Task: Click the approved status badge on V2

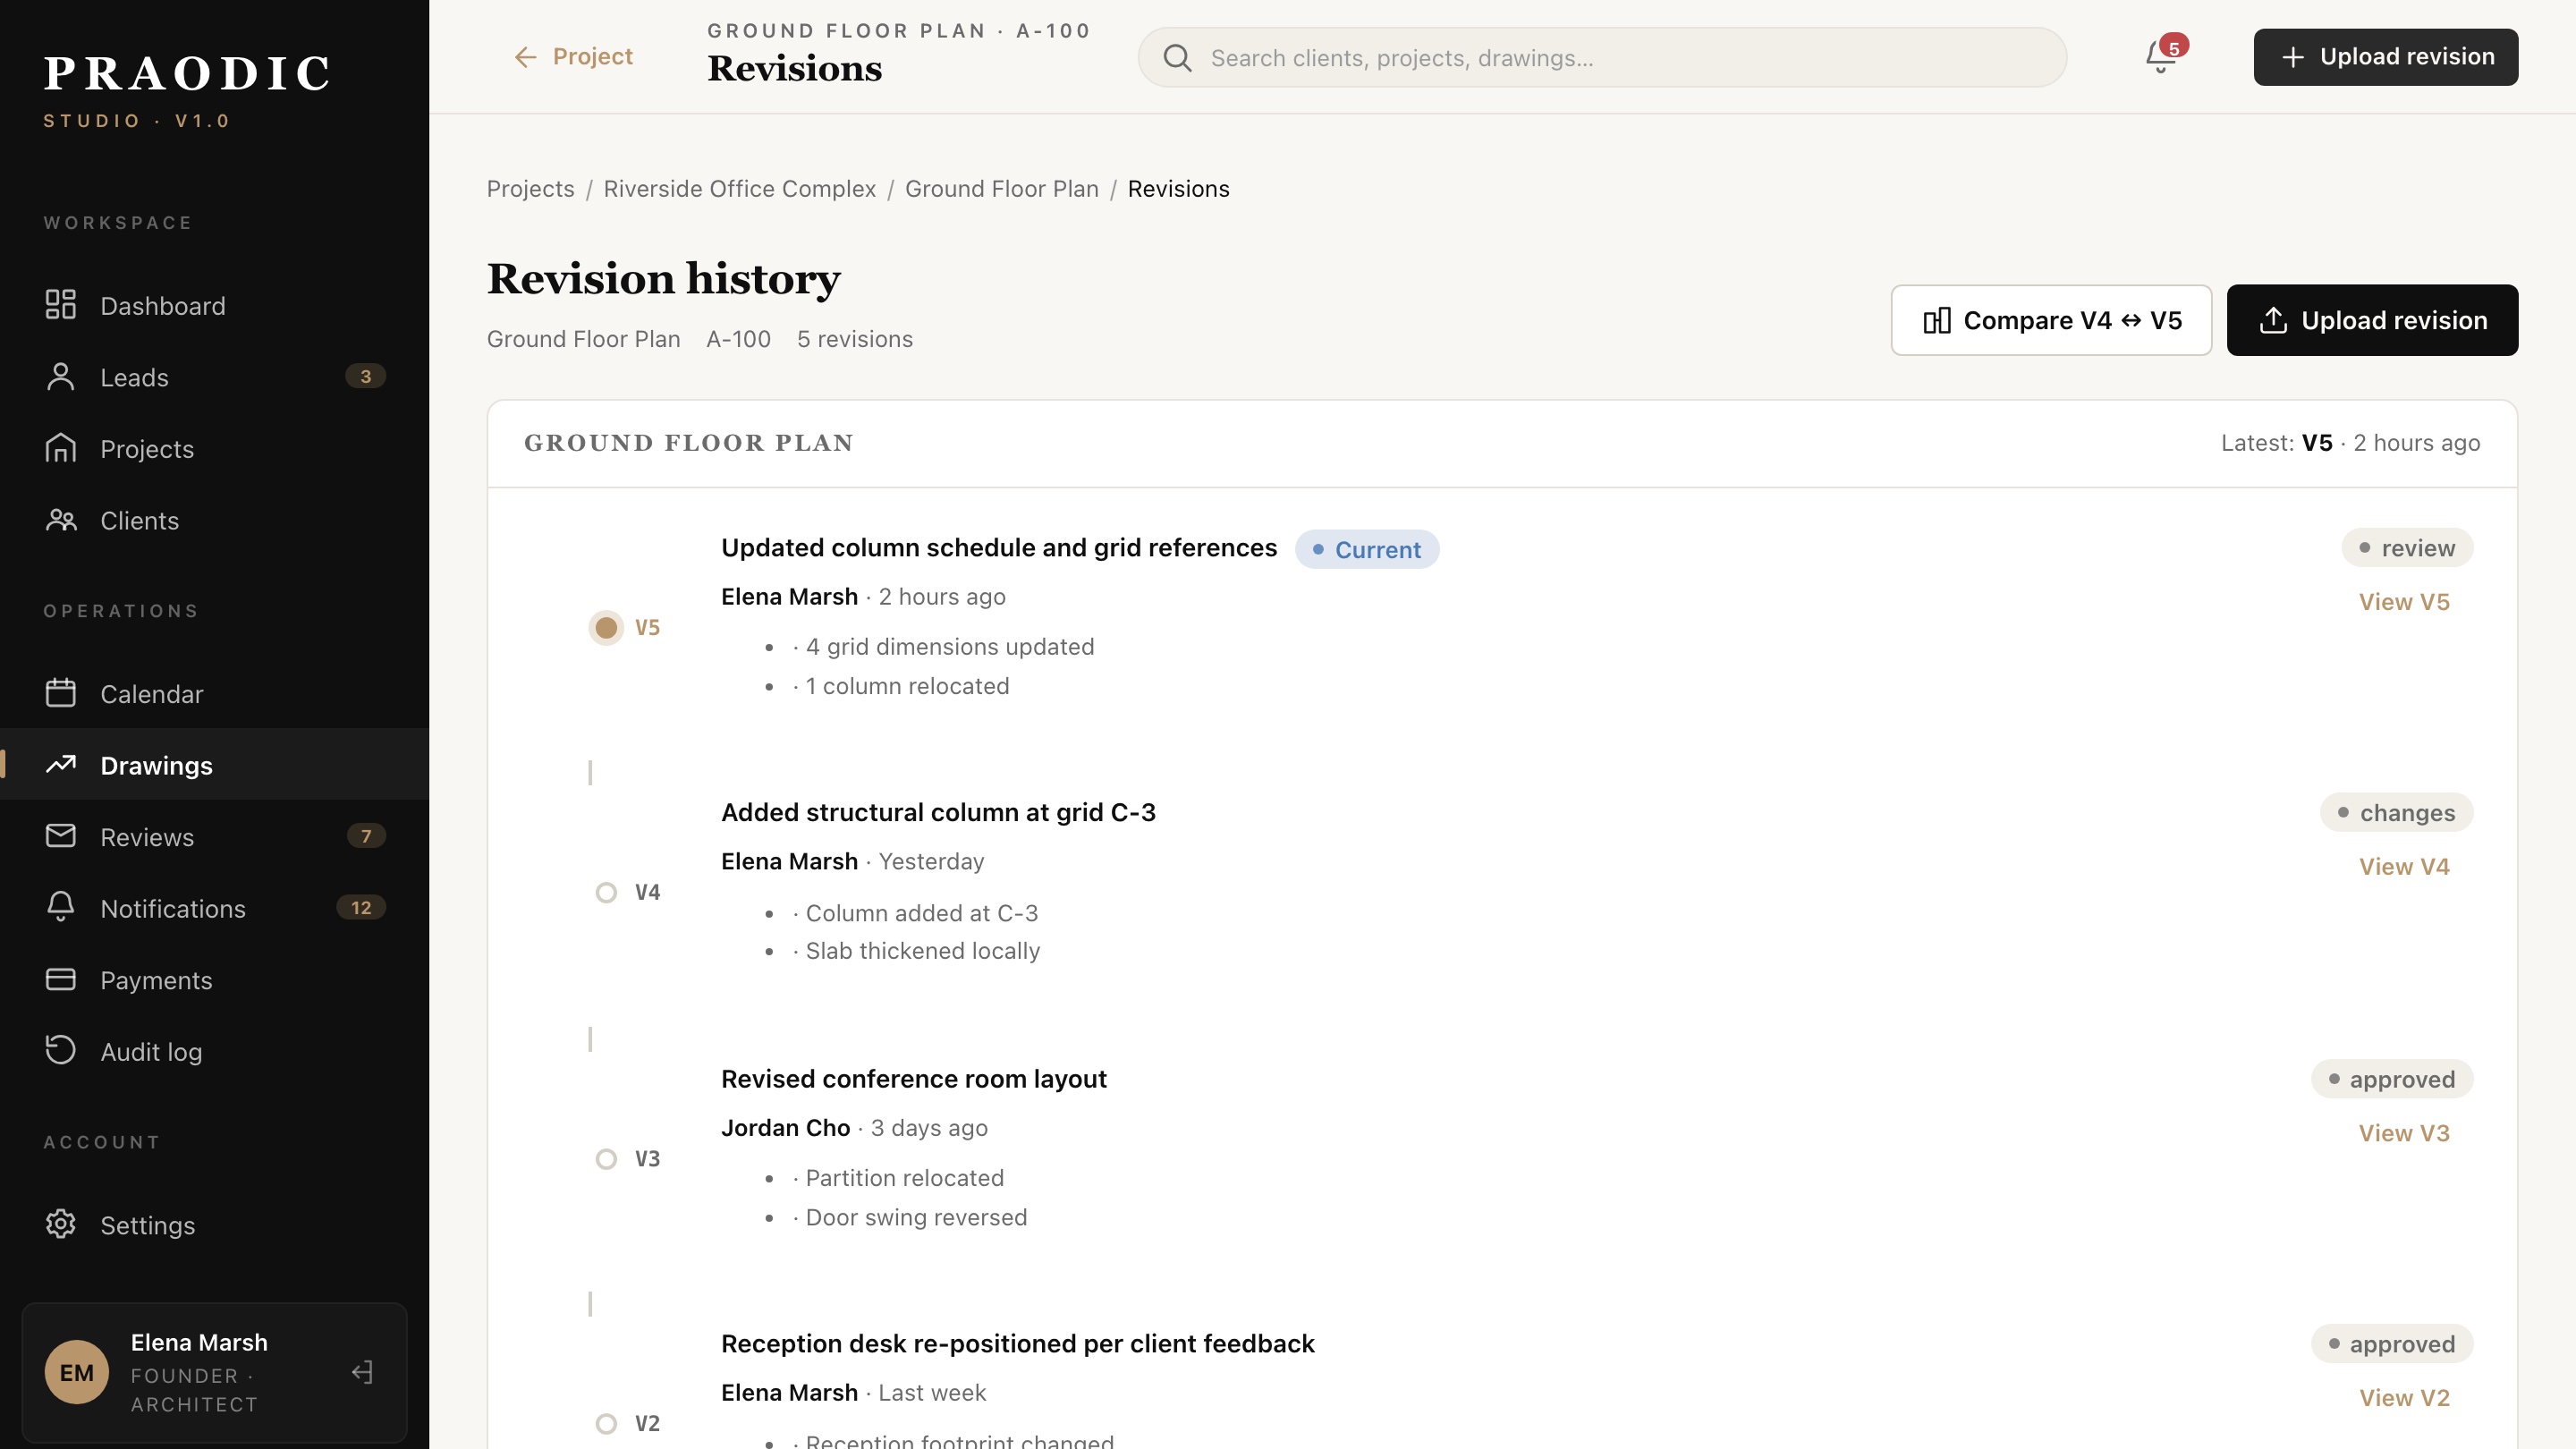Action: [x=2391, y=1344]
